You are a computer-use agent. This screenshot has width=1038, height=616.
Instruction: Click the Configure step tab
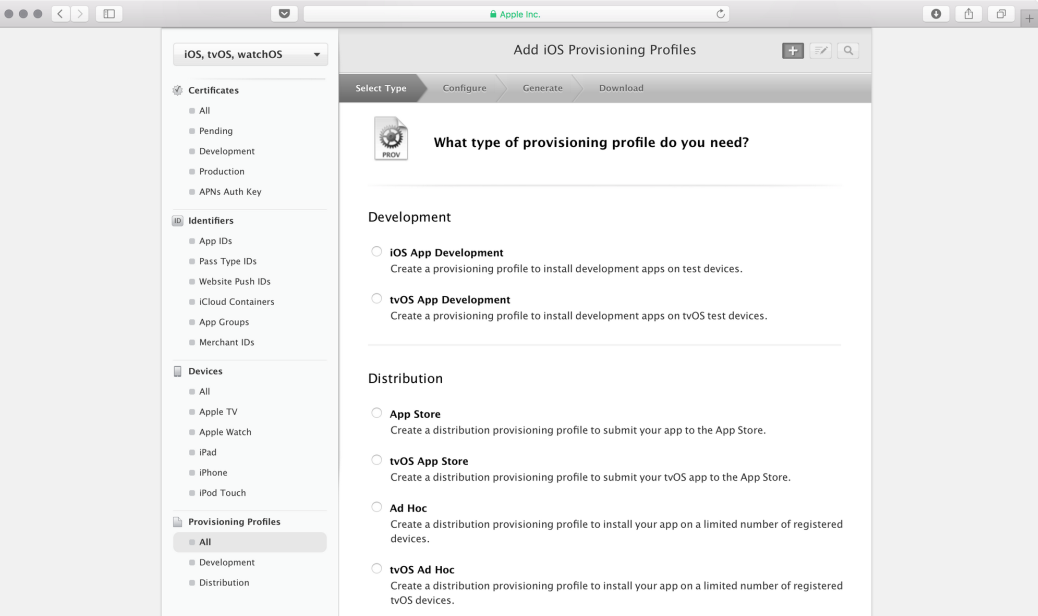click(465, 88)
